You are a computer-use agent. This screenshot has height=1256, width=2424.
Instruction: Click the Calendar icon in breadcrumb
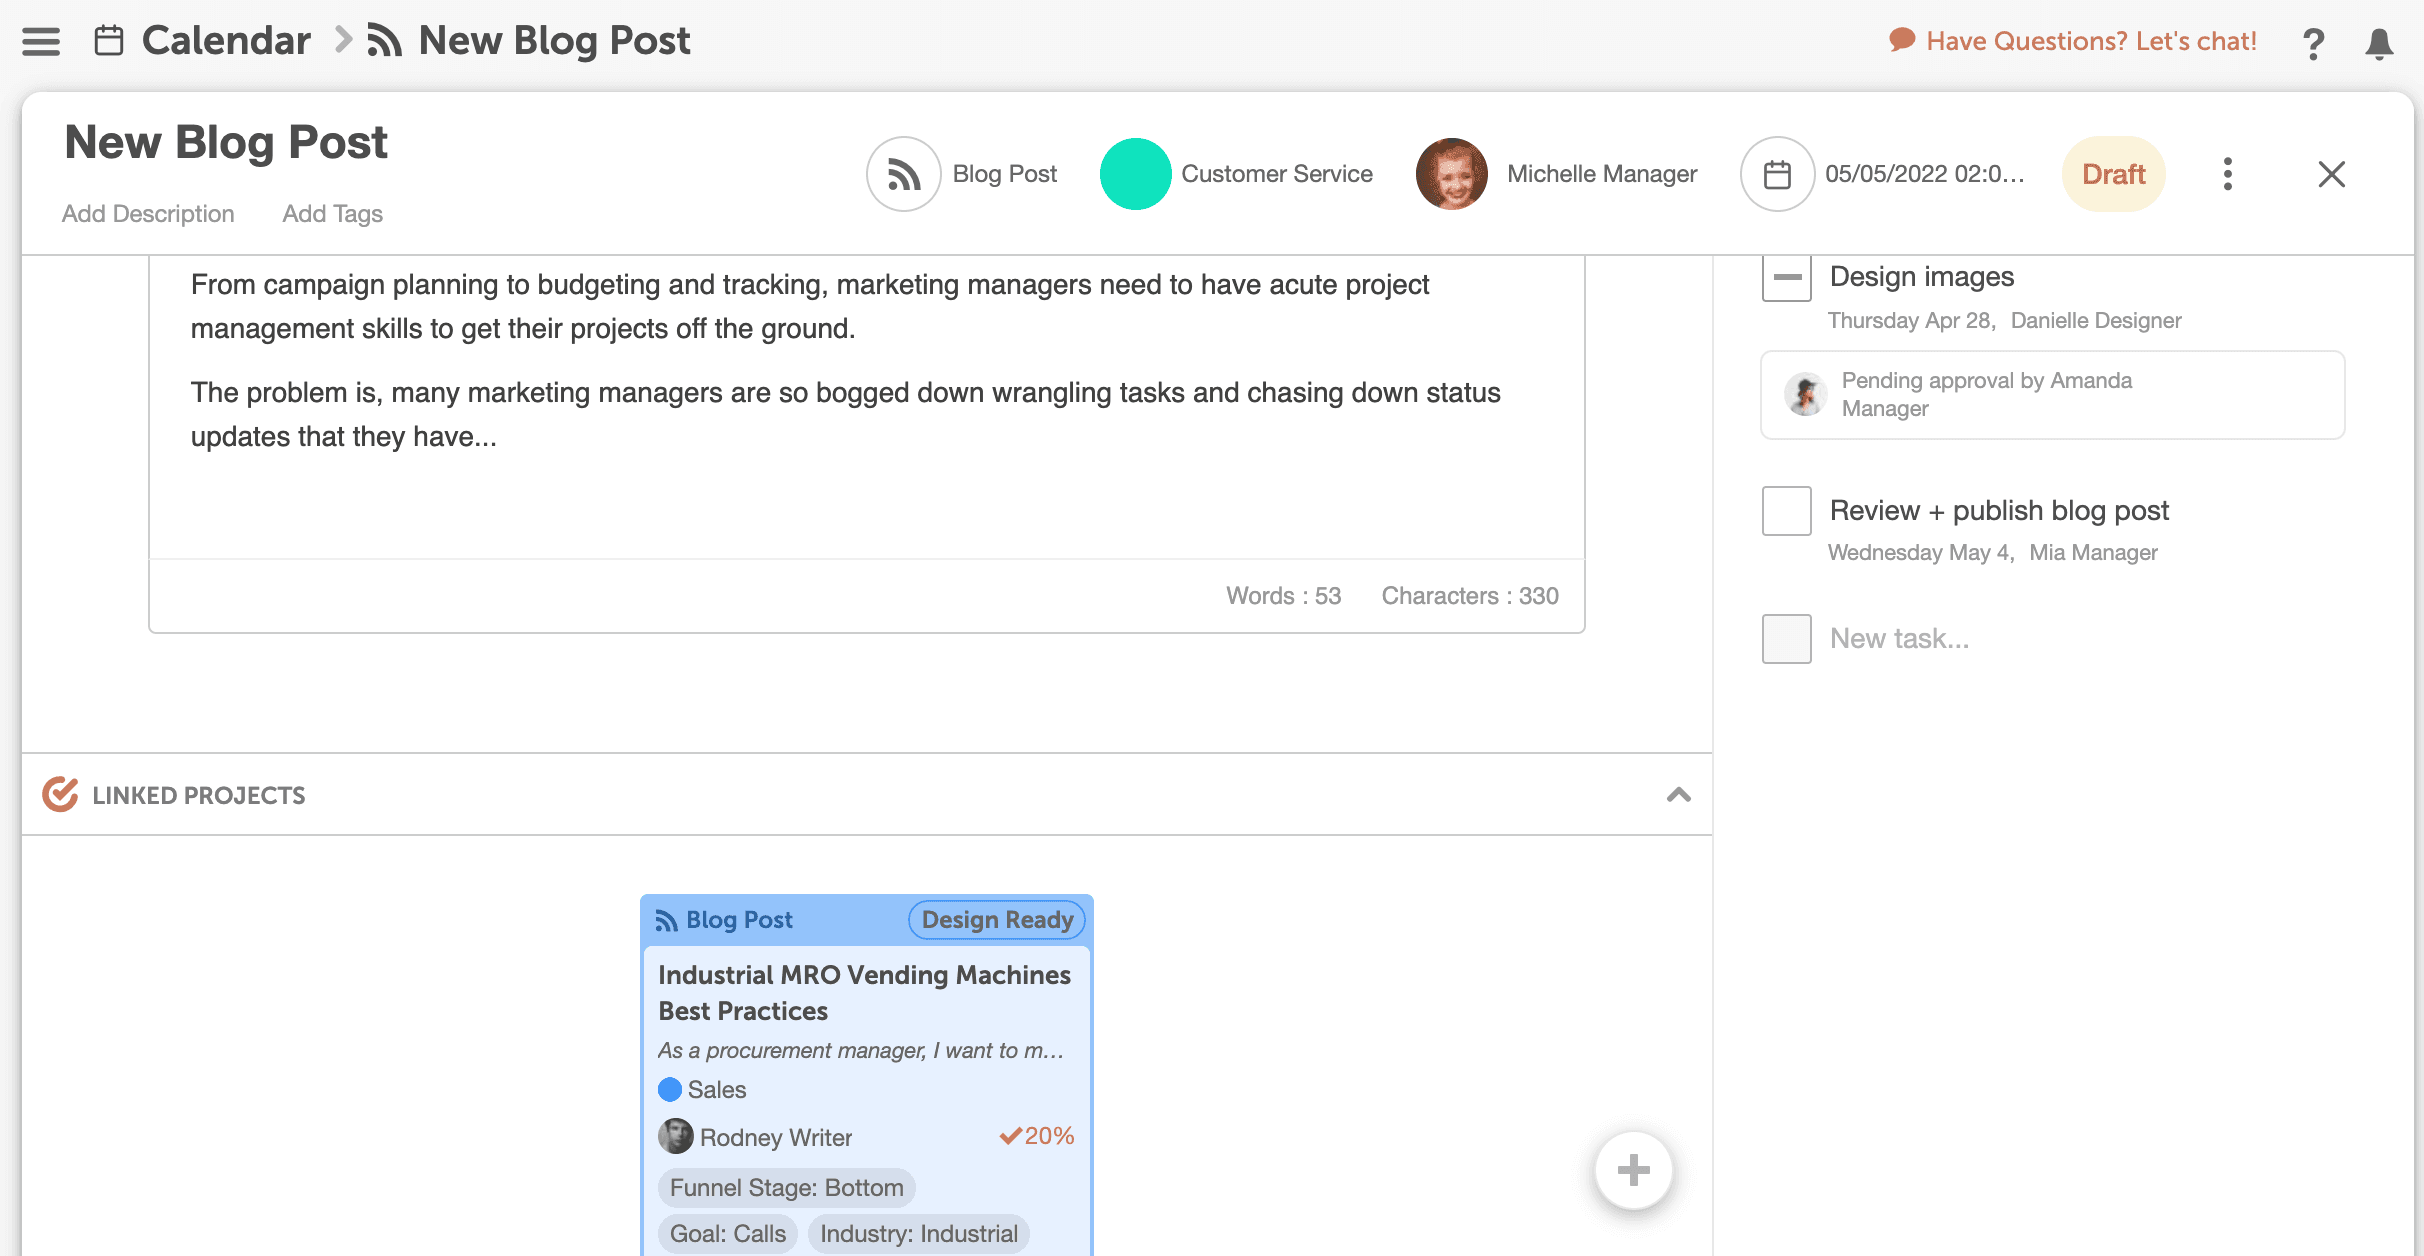click(109, 41)
